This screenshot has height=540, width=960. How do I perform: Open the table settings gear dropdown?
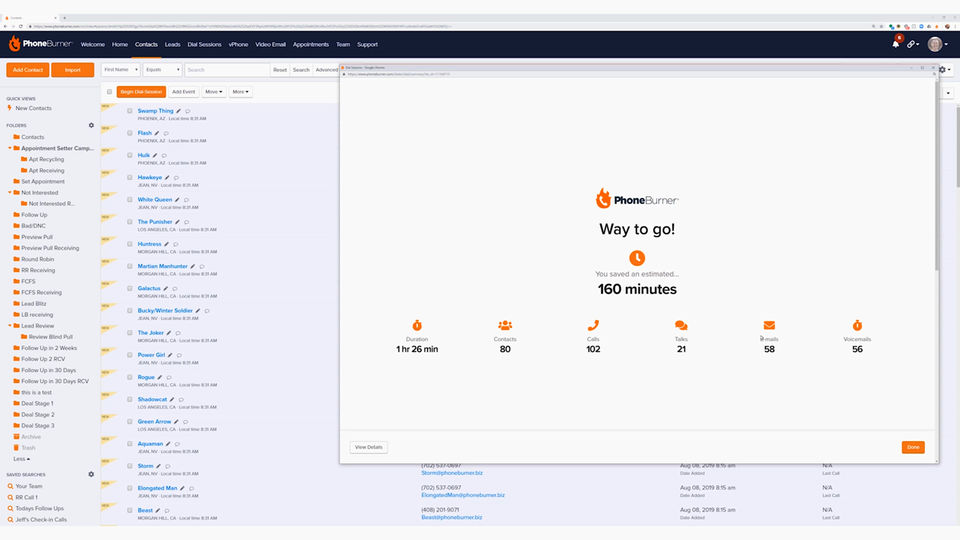coord(945,70)
